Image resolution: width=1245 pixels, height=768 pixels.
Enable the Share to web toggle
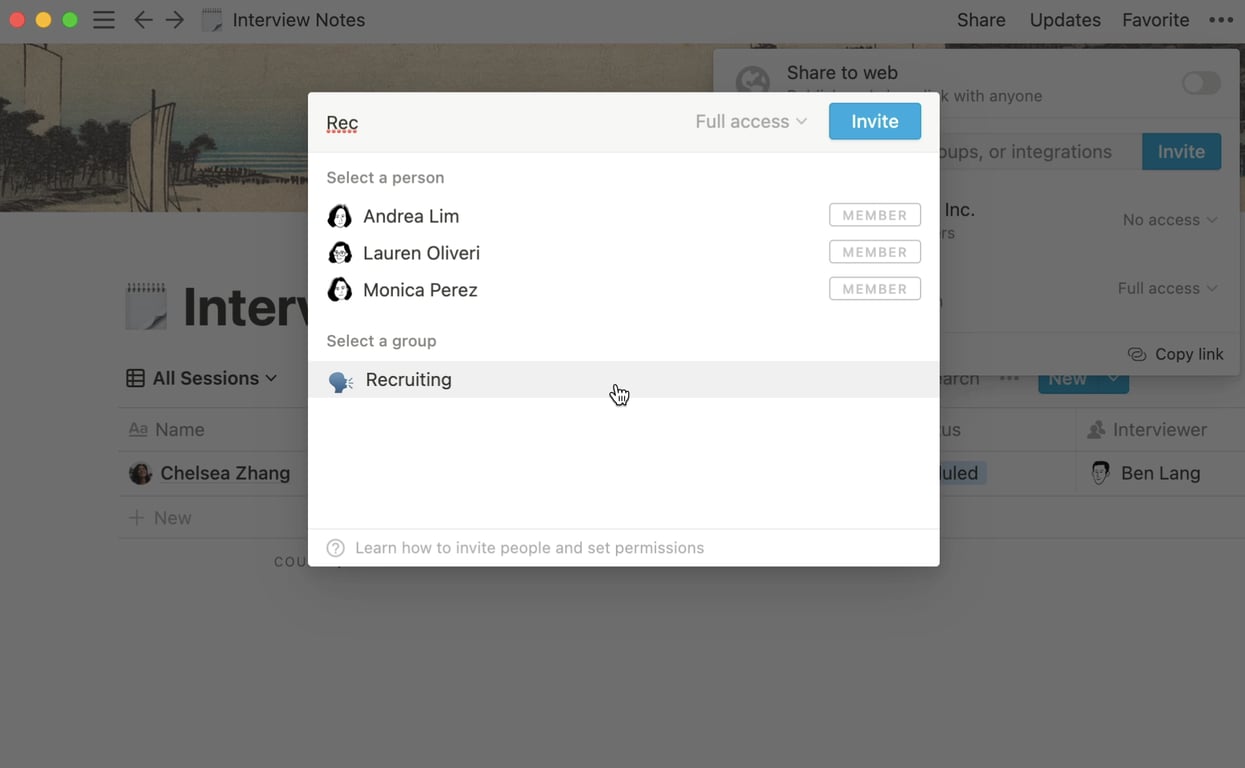(1200, 83)
